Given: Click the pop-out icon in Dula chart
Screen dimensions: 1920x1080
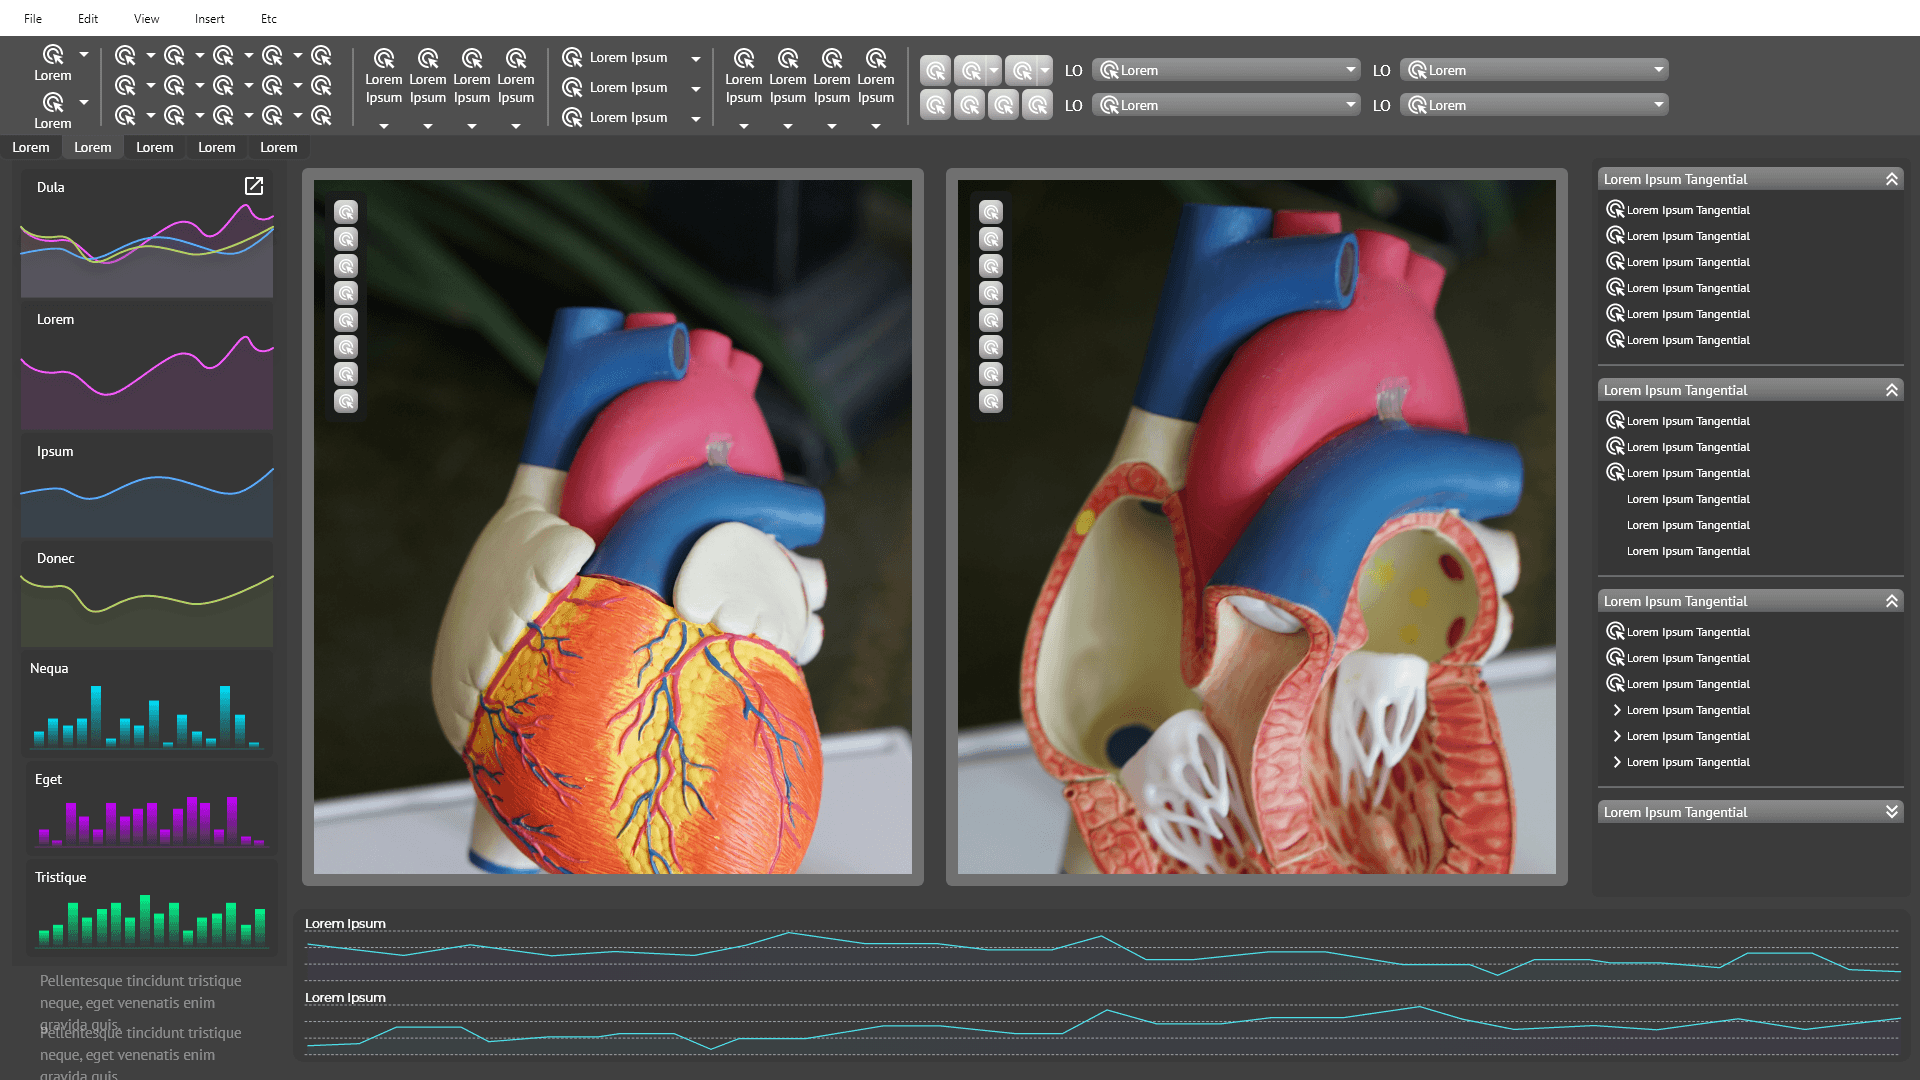Looking at the screenshot, I should (x=254, y=186).
